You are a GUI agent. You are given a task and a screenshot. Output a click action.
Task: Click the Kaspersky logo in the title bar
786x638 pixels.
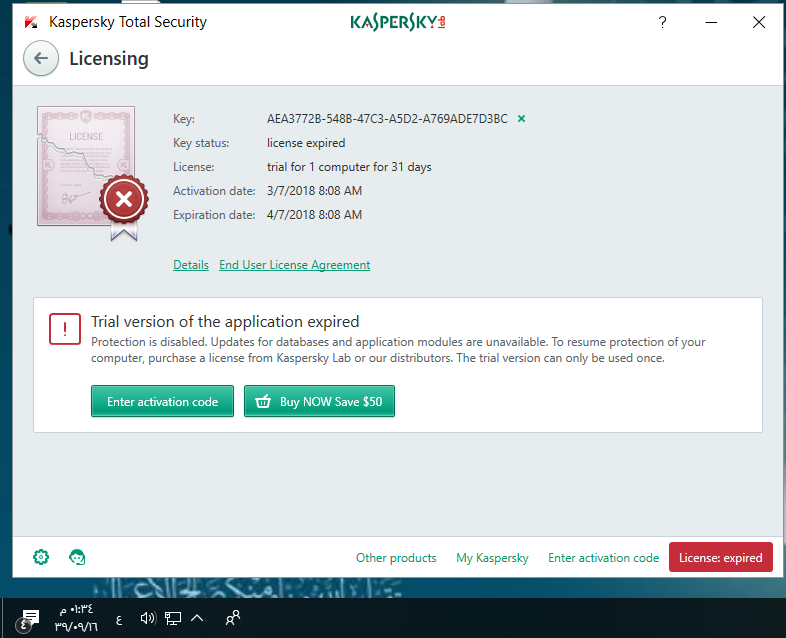tap(398, 22)
